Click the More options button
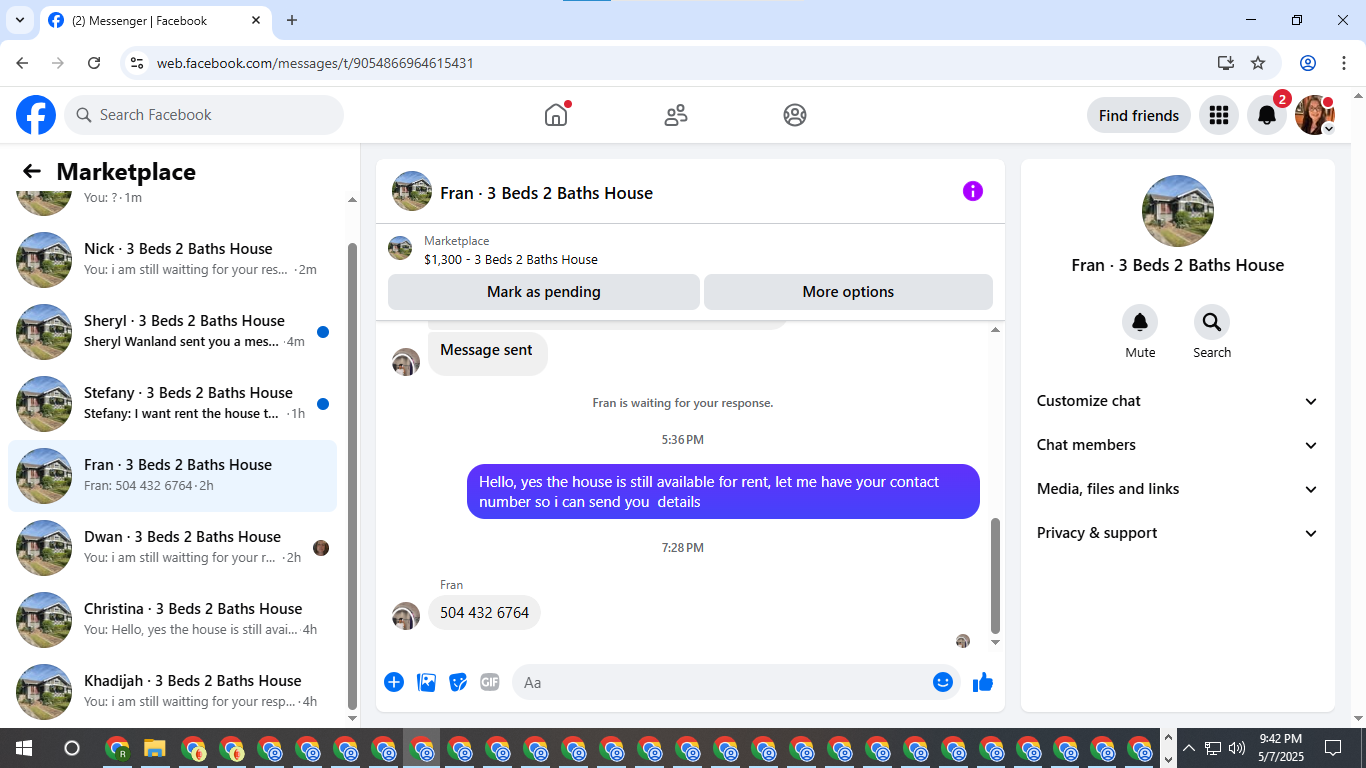Viewport: 1366px width, 768px height. [x=848, y=292]
